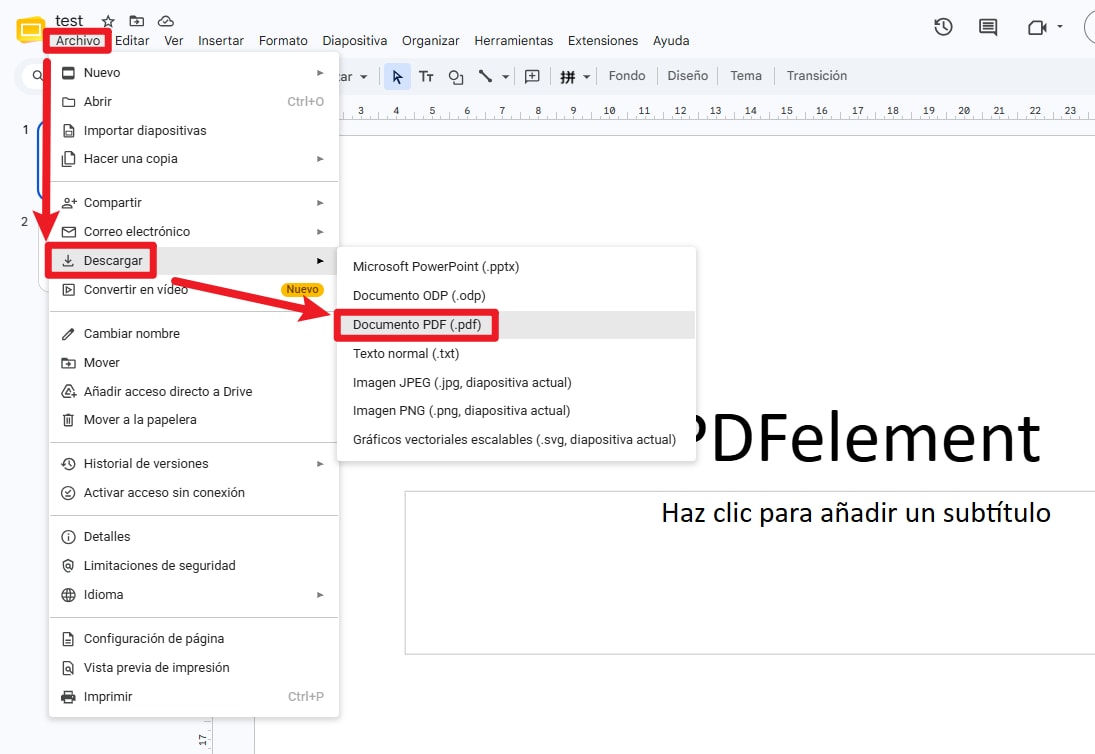Expand the Compartir submenu

click(193, 202)
